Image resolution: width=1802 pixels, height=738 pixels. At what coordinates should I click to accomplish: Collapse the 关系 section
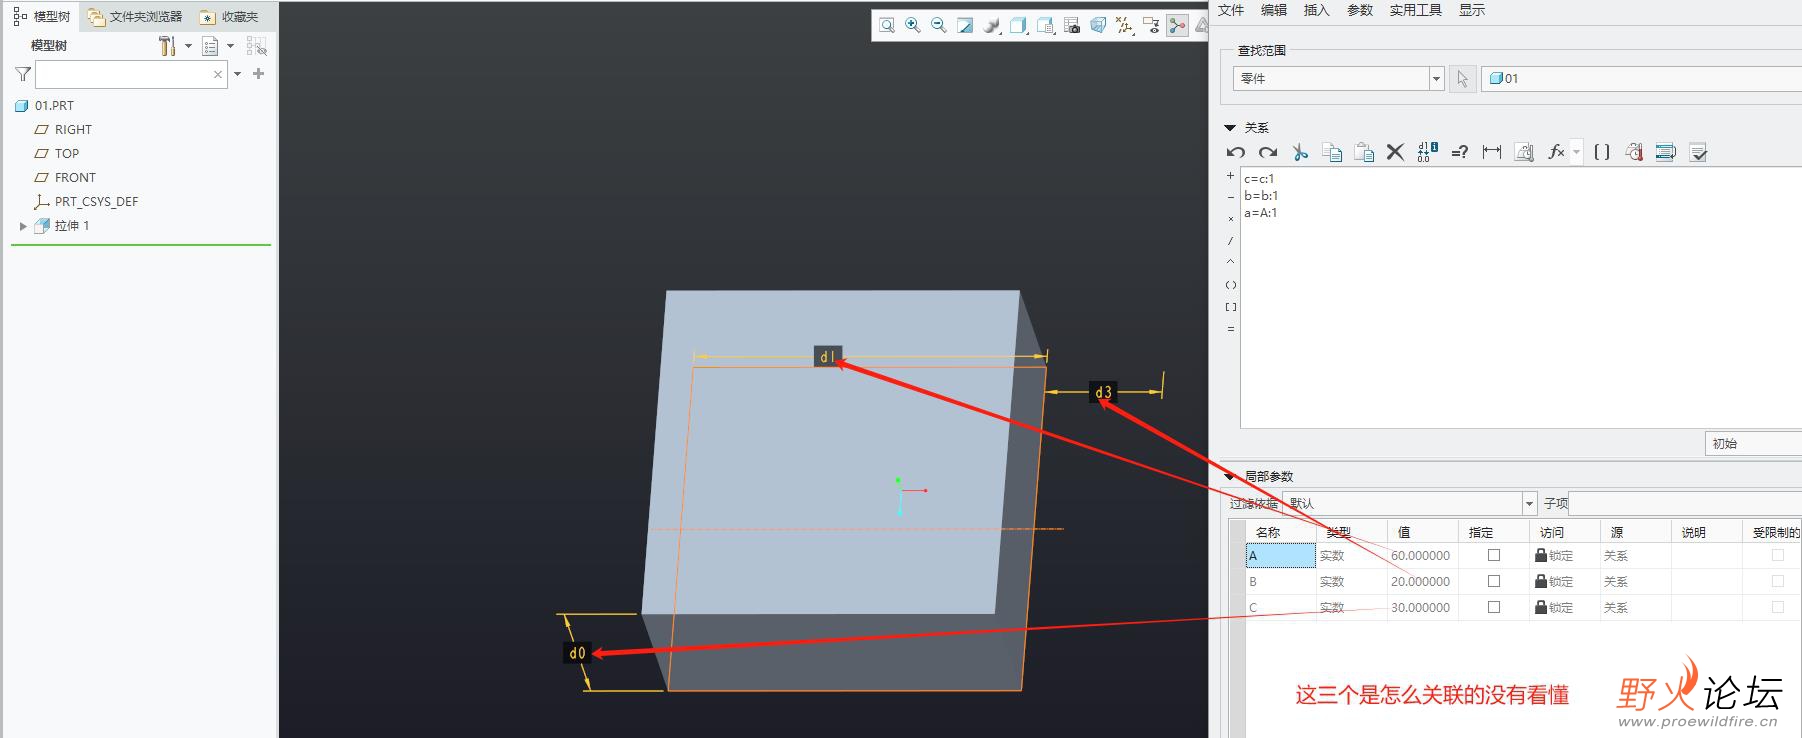1230,128
